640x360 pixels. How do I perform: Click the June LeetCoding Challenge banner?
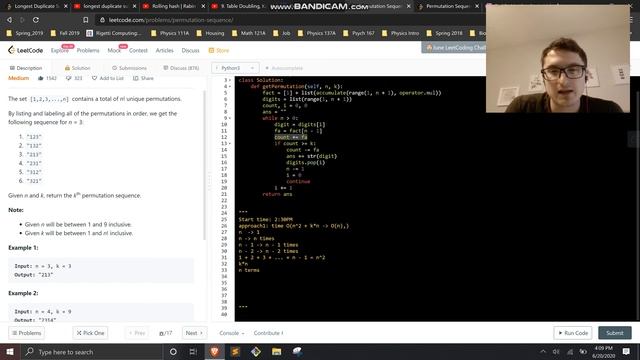tap(454, 48)
